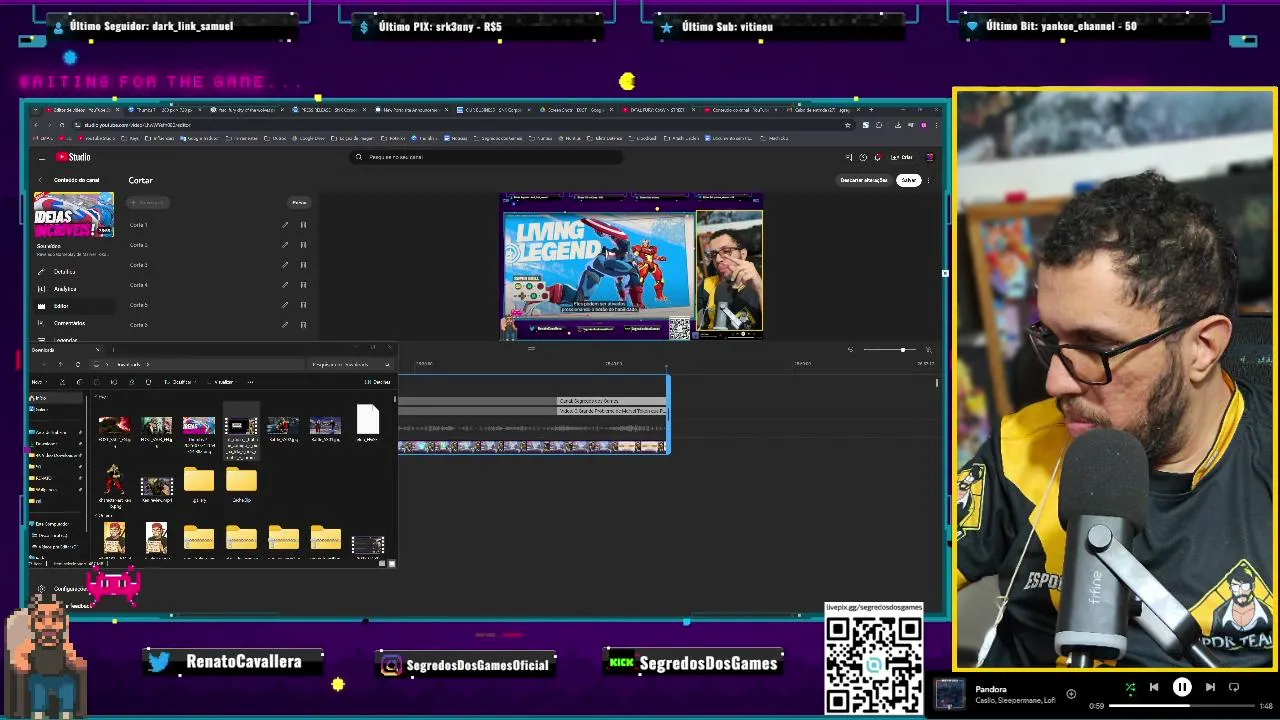Image resolution: width=1280 pixels, height=720 pixels.
Task: Delete Corte 2 with its trash icon
Action: coord(303,245)
